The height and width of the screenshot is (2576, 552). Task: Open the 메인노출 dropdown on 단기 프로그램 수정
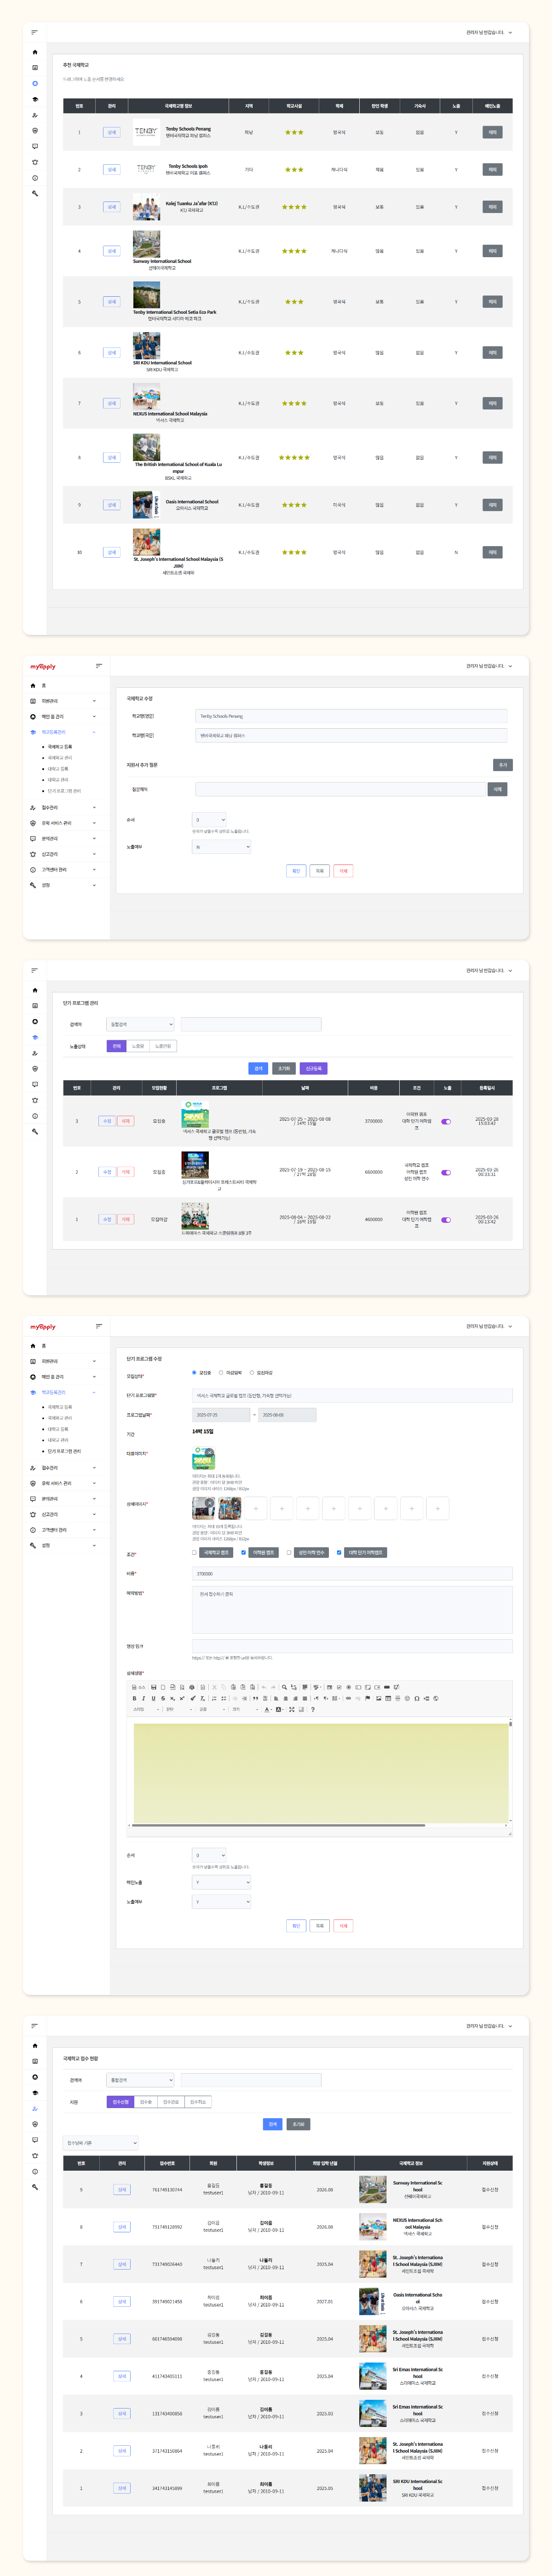coord(221,1882)
